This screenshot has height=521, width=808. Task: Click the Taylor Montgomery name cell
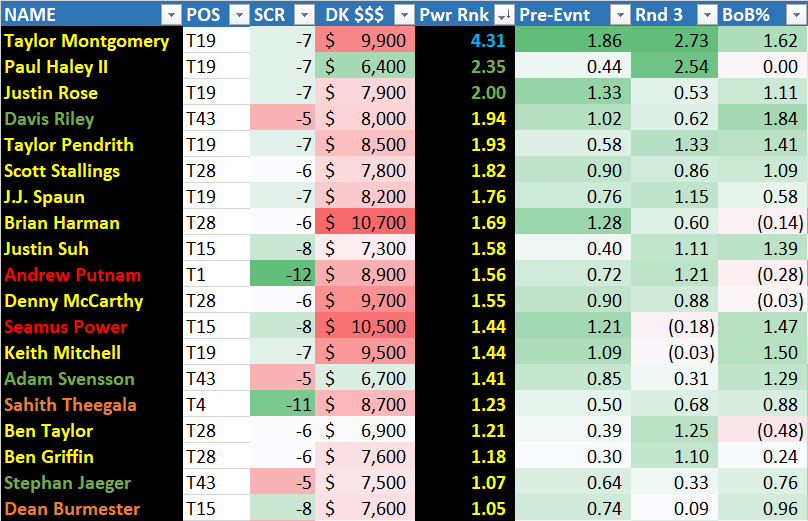point(92,40)
